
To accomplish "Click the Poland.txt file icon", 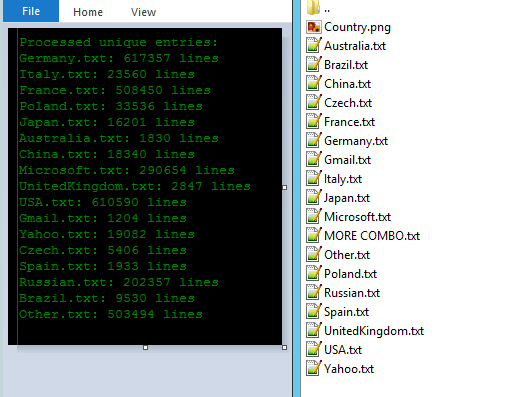I will pos(313,274).
